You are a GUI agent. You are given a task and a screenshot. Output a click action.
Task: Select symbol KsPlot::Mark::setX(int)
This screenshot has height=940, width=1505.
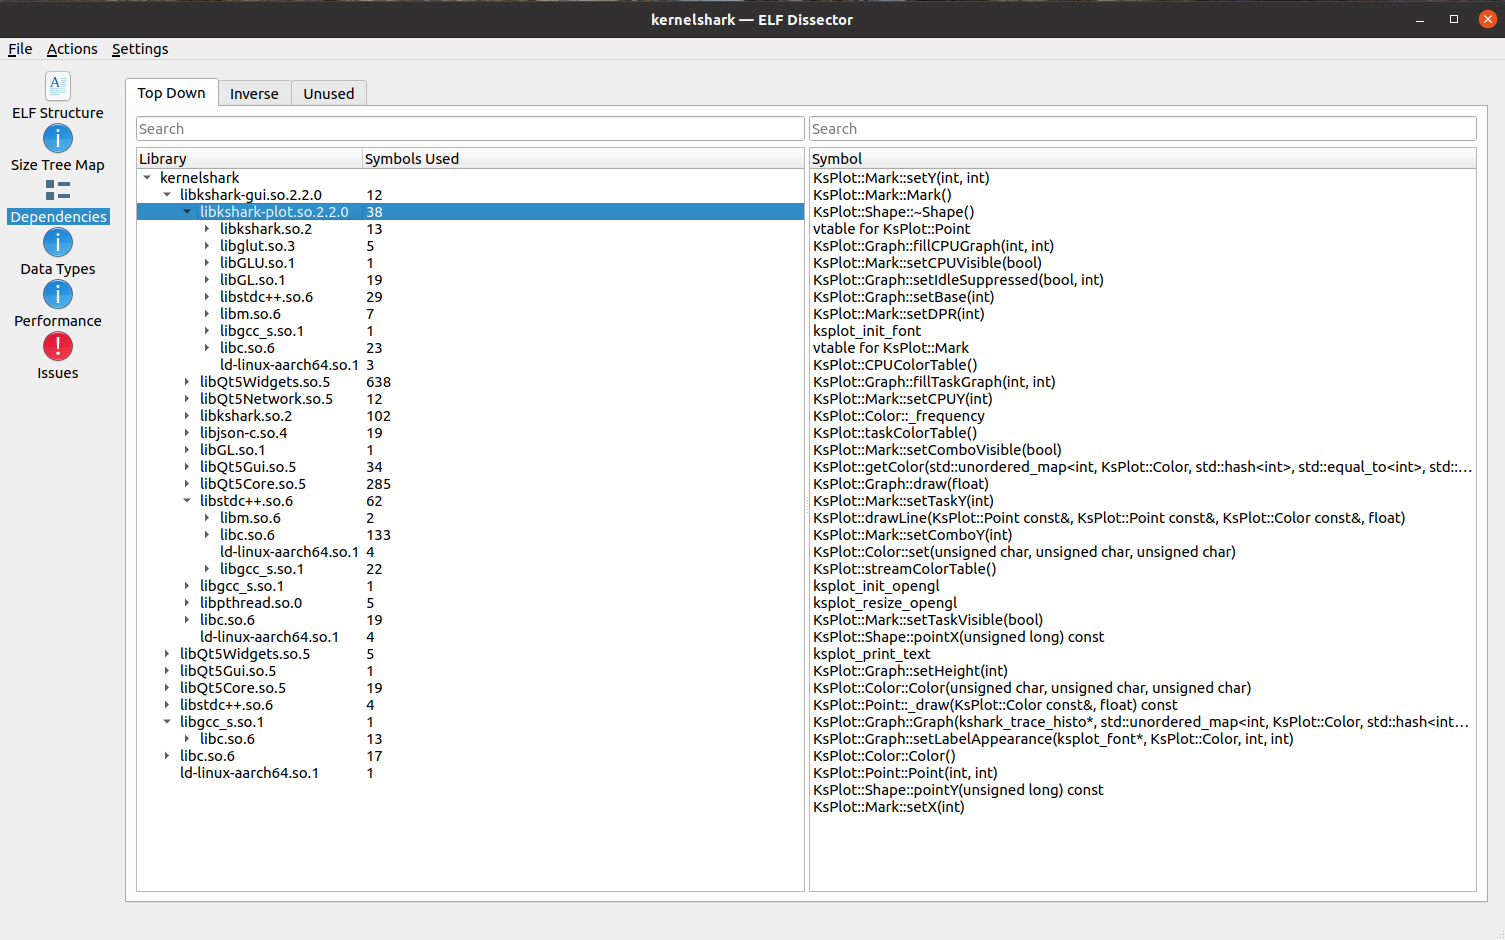coord(888,807)
